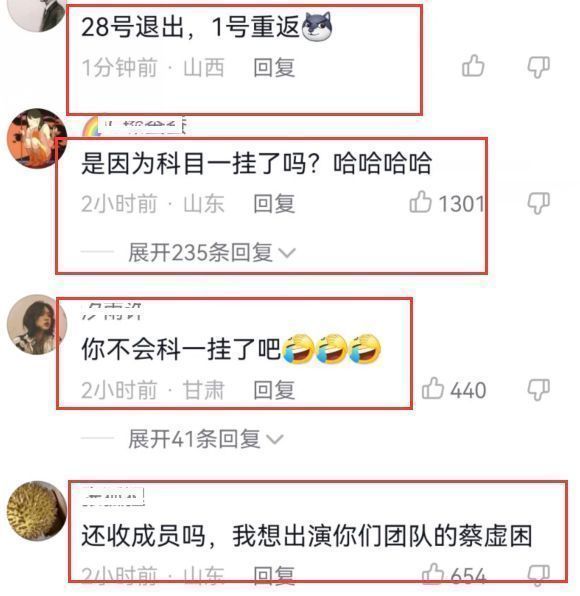Open the durian avatar user's profile

36,510
